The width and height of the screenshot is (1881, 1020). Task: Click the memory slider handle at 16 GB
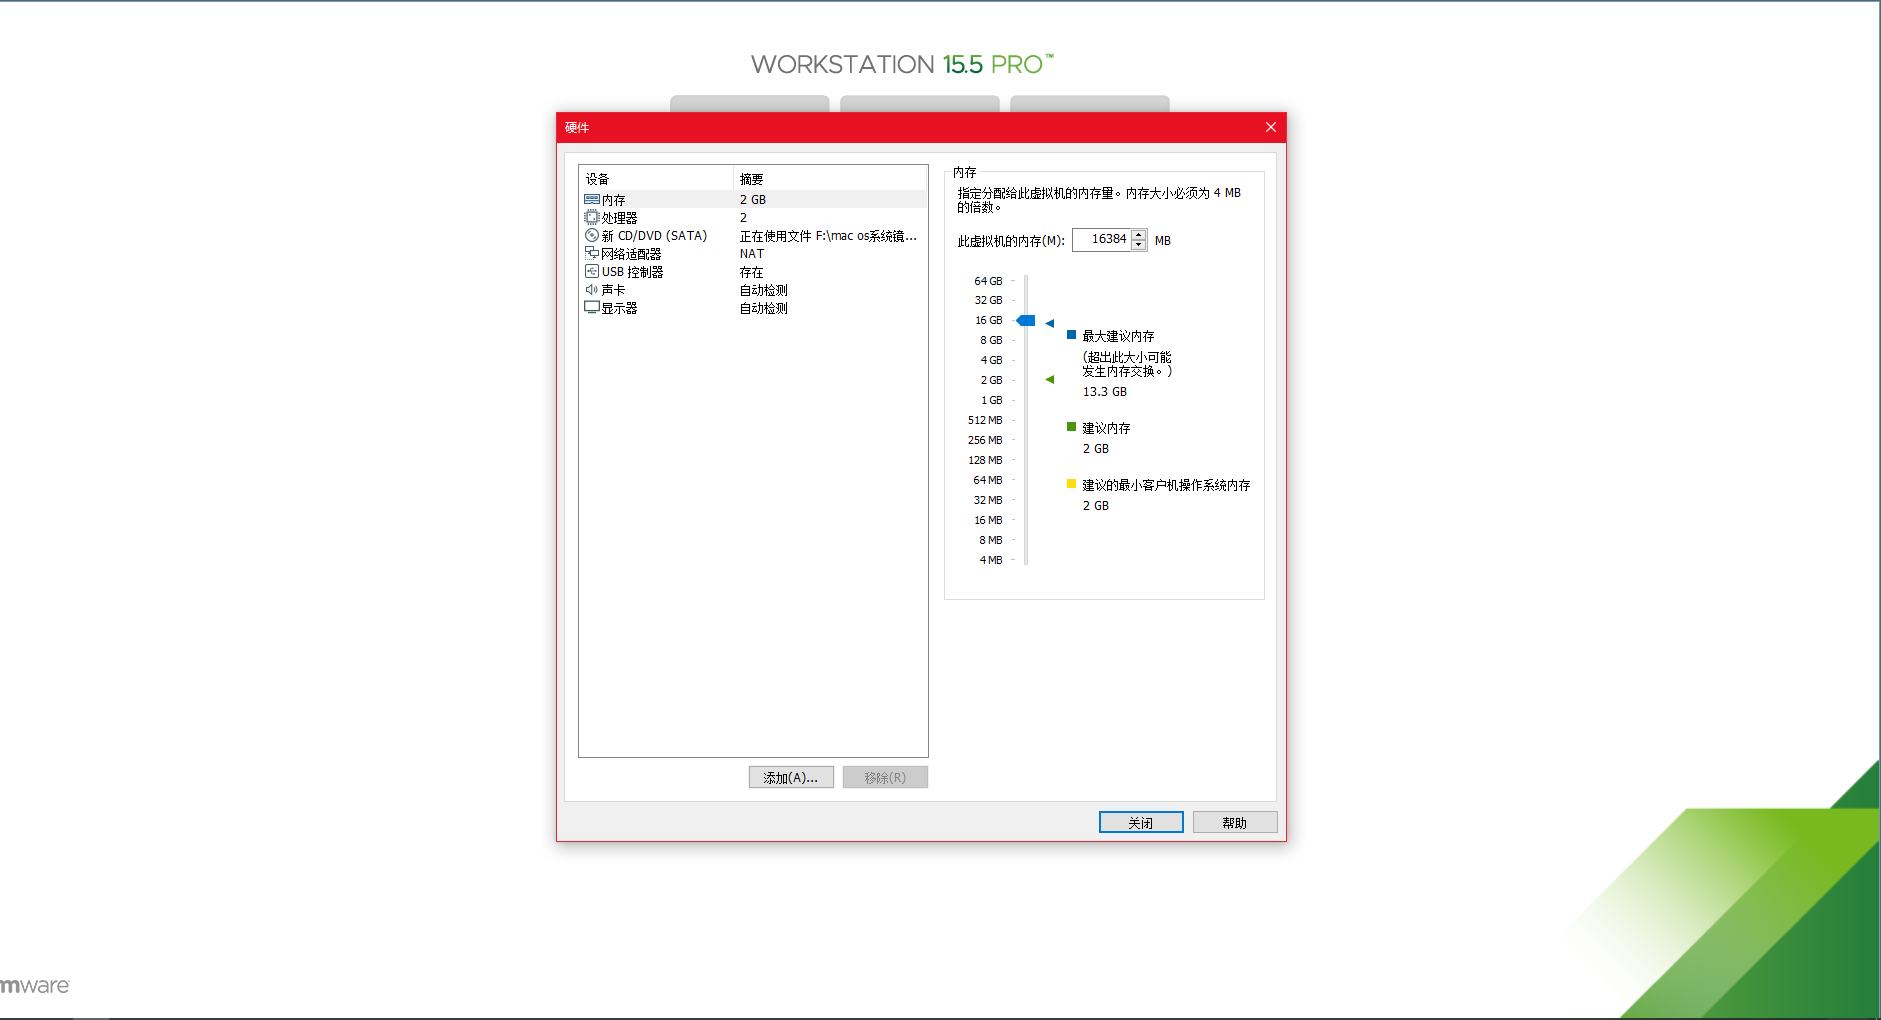(x=1026, y=320)
